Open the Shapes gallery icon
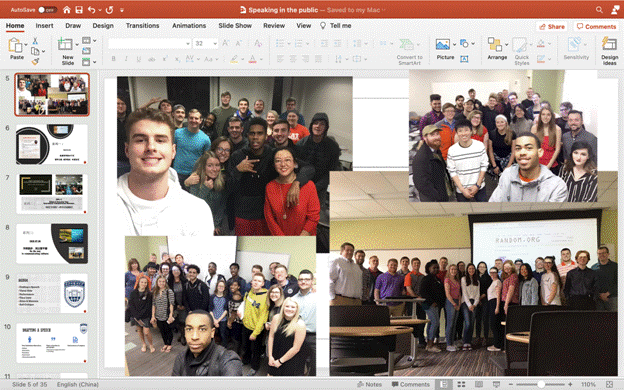Viewport: 624px width, 390px height. tap(464, 43)
